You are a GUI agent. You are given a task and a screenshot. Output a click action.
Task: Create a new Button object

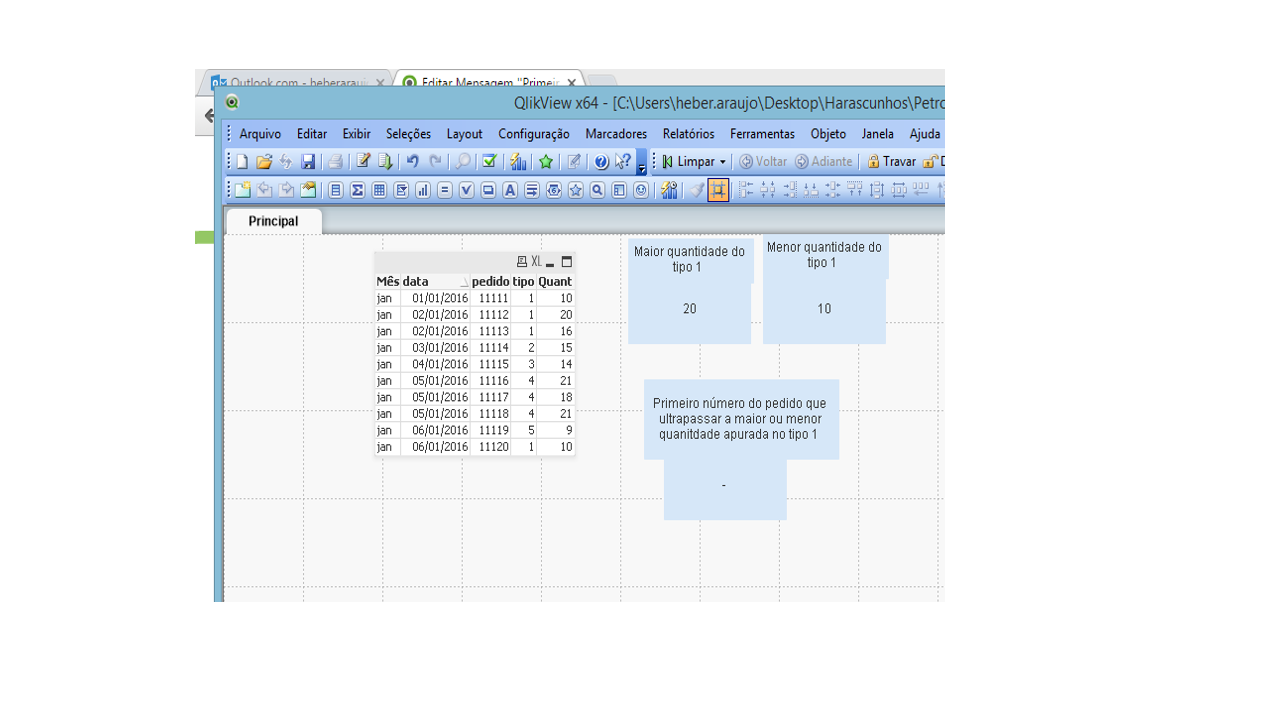pyautogui.click(x=488, y=190)
